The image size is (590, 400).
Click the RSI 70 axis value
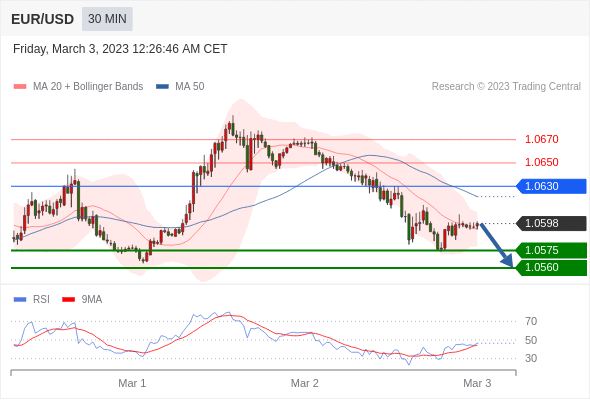[531, 321]
